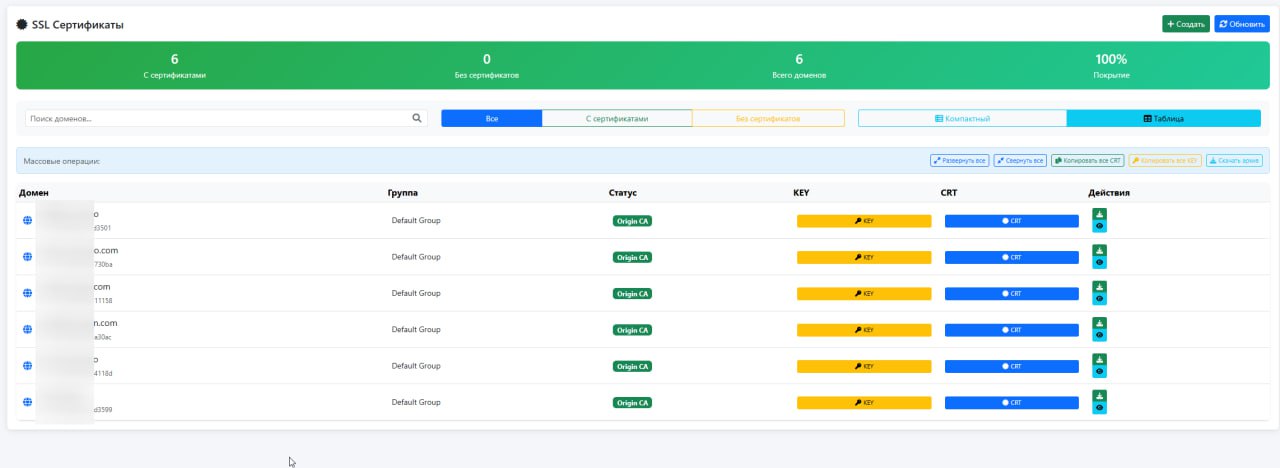
Task: Select the 'Все' filter option
Action: (x=491, y=118)
